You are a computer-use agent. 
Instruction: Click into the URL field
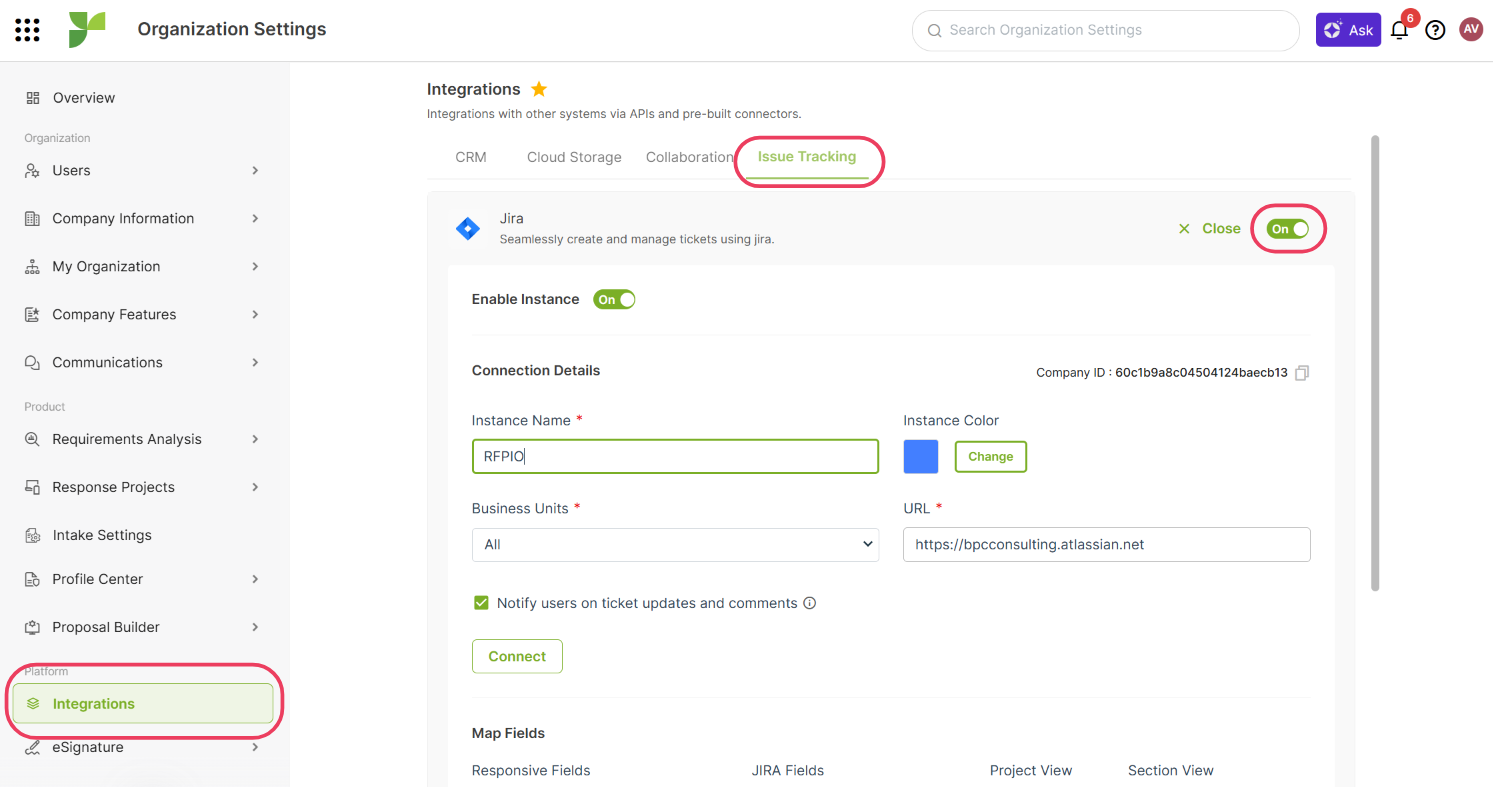click(x=1106, y=545)
